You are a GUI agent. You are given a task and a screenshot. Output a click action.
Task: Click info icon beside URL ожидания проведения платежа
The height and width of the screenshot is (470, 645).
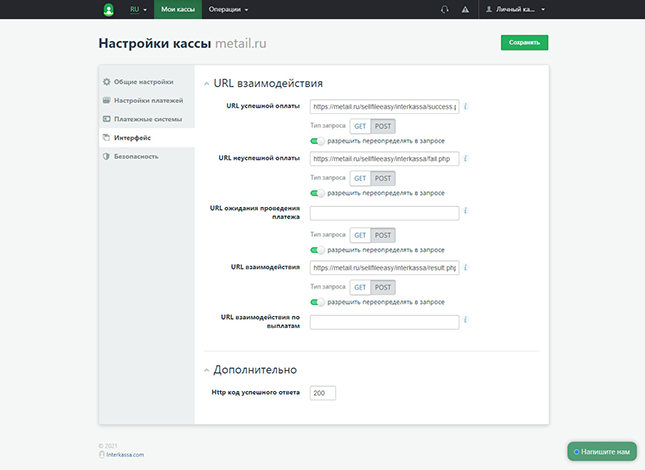pos(467,212)
